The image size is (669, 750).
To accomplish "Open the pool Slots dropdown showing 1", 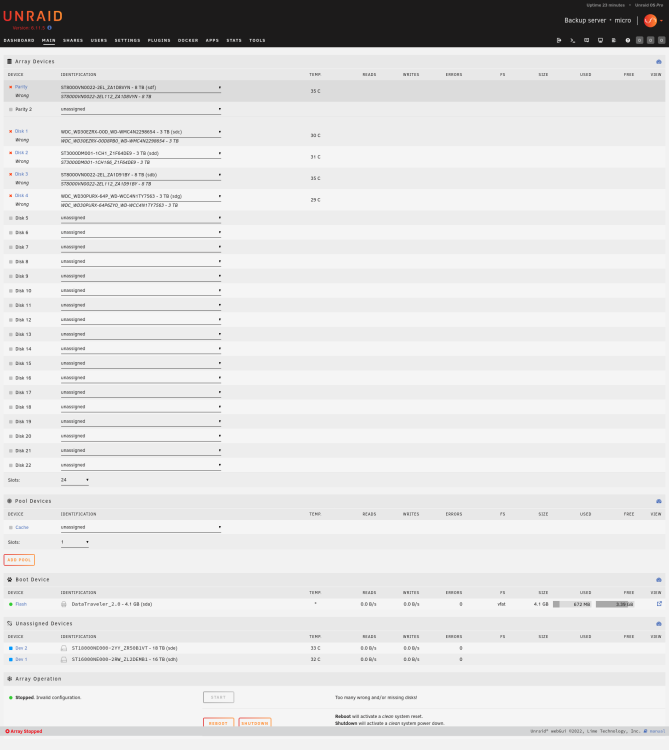I will 75,542.
